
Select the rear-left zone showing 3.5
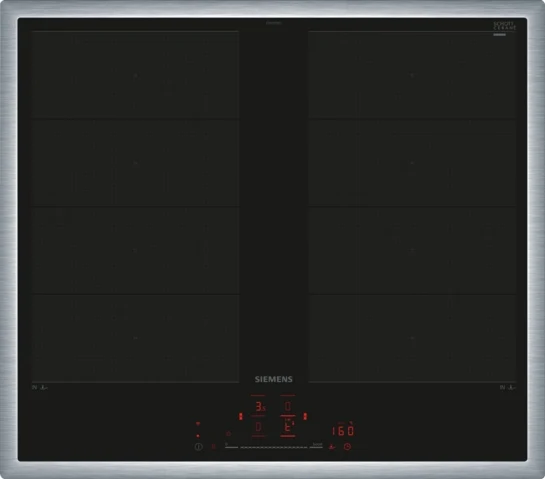tap(259, 406)
